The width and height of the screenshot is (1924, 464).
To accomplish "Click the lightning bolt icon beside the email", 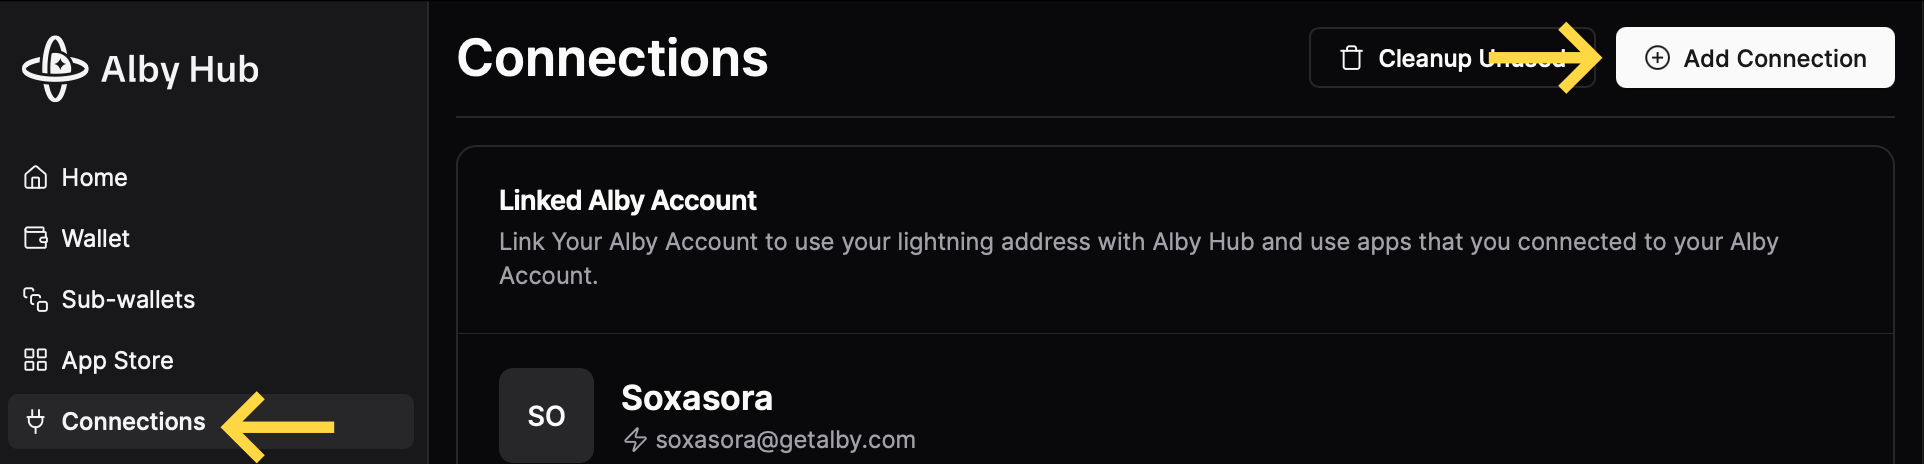I will click(635, 440).
